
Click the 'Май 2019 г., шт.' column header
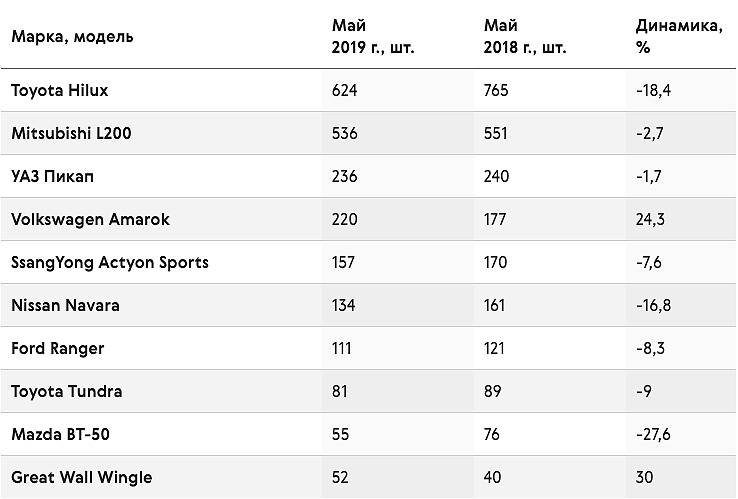[x=373, y=36]
